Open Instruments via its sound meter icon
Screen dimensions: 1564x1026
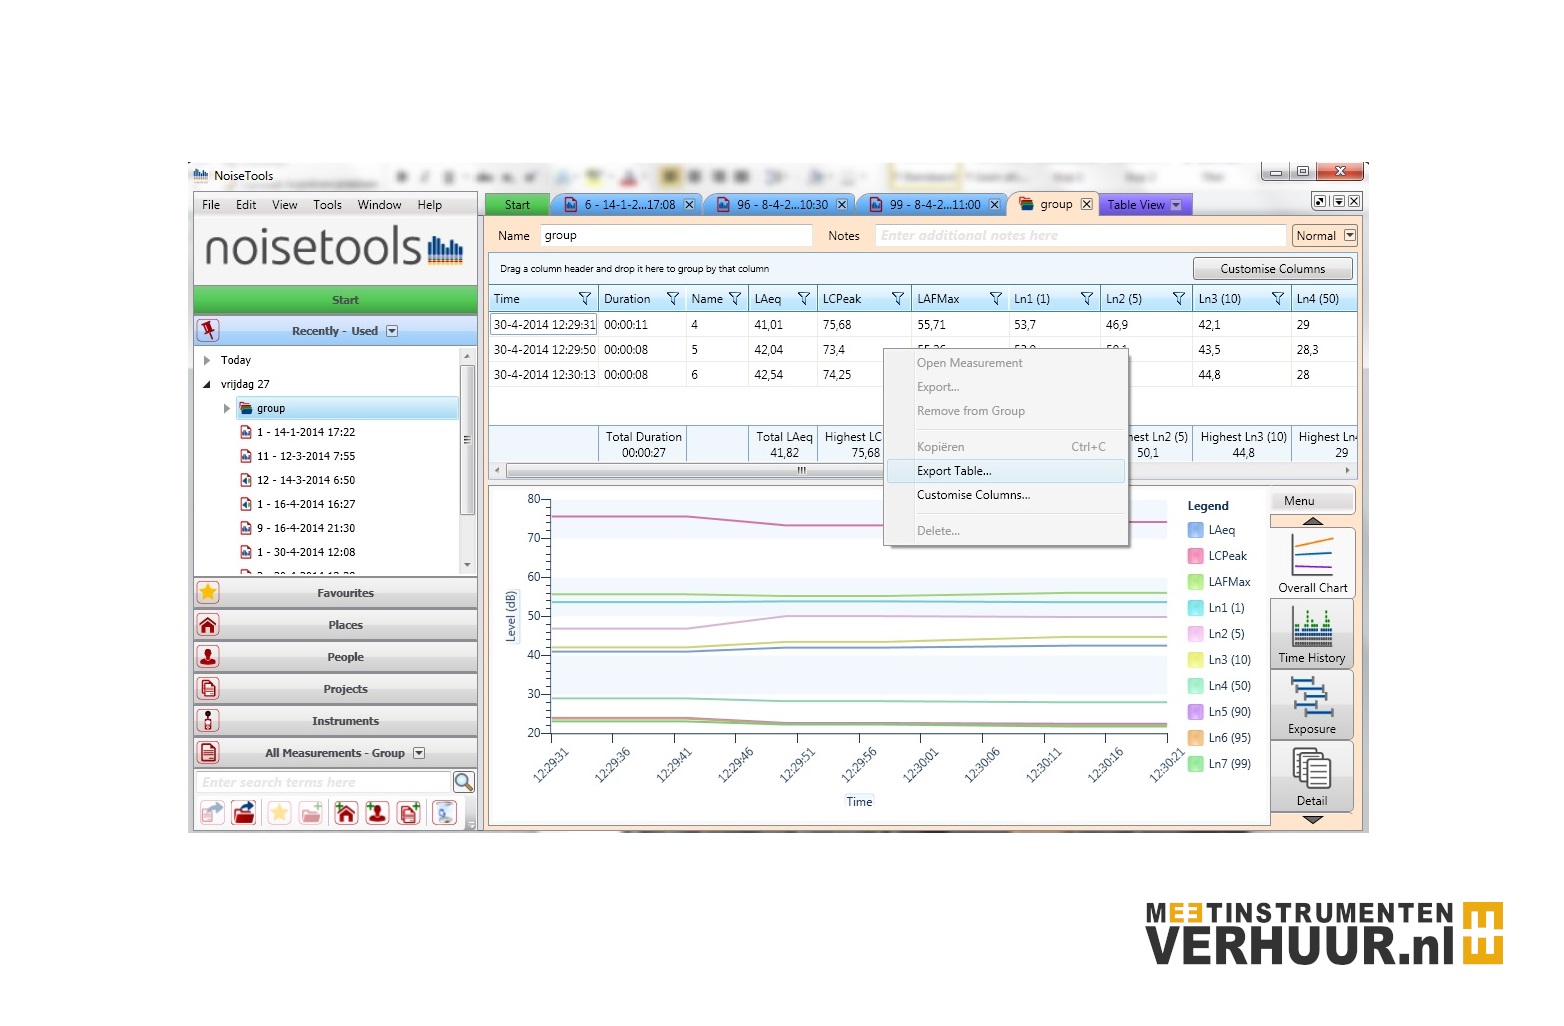click(x=208, y=721)
